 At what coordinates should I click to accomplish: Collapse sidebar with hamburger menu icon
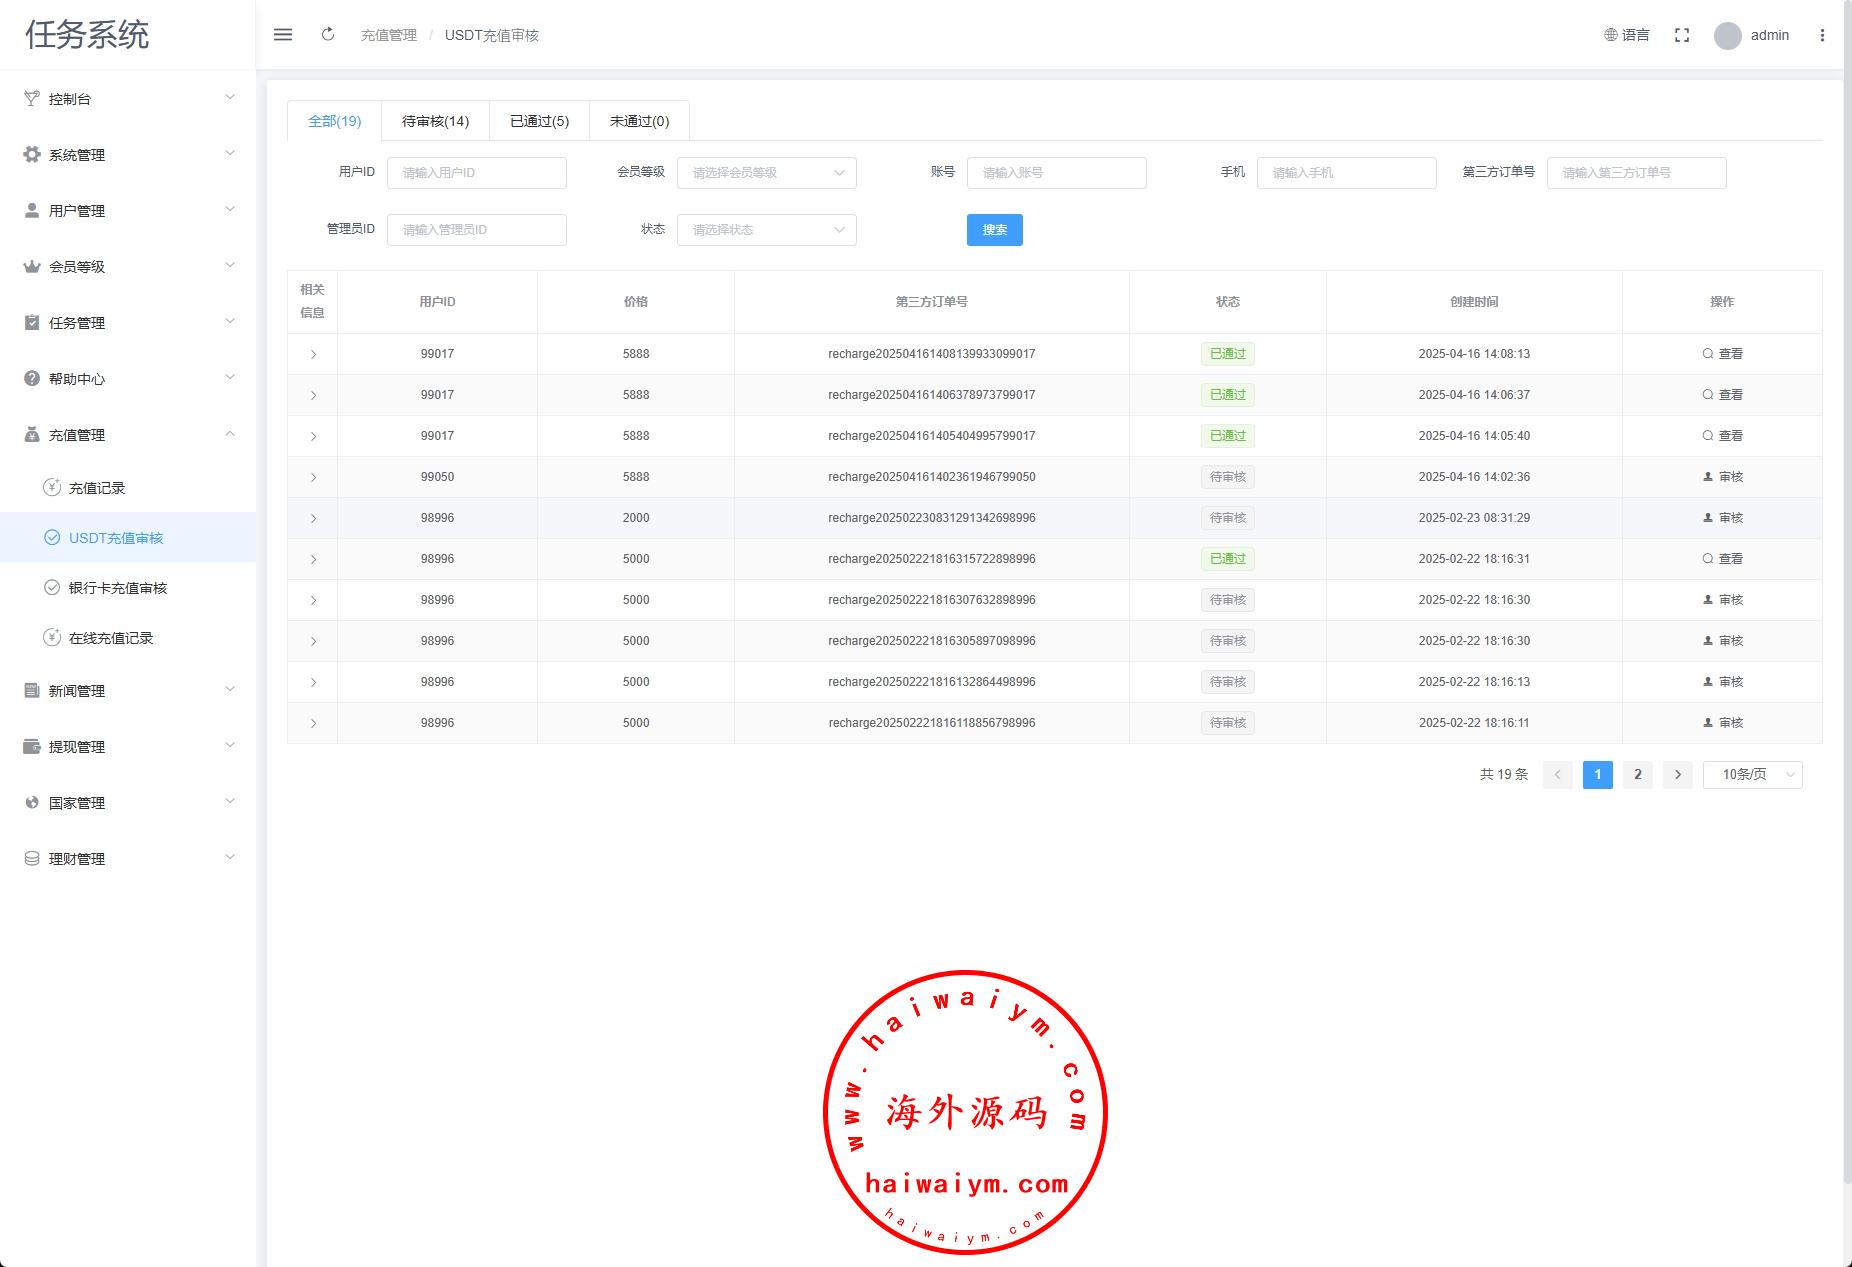coord(283,35)
